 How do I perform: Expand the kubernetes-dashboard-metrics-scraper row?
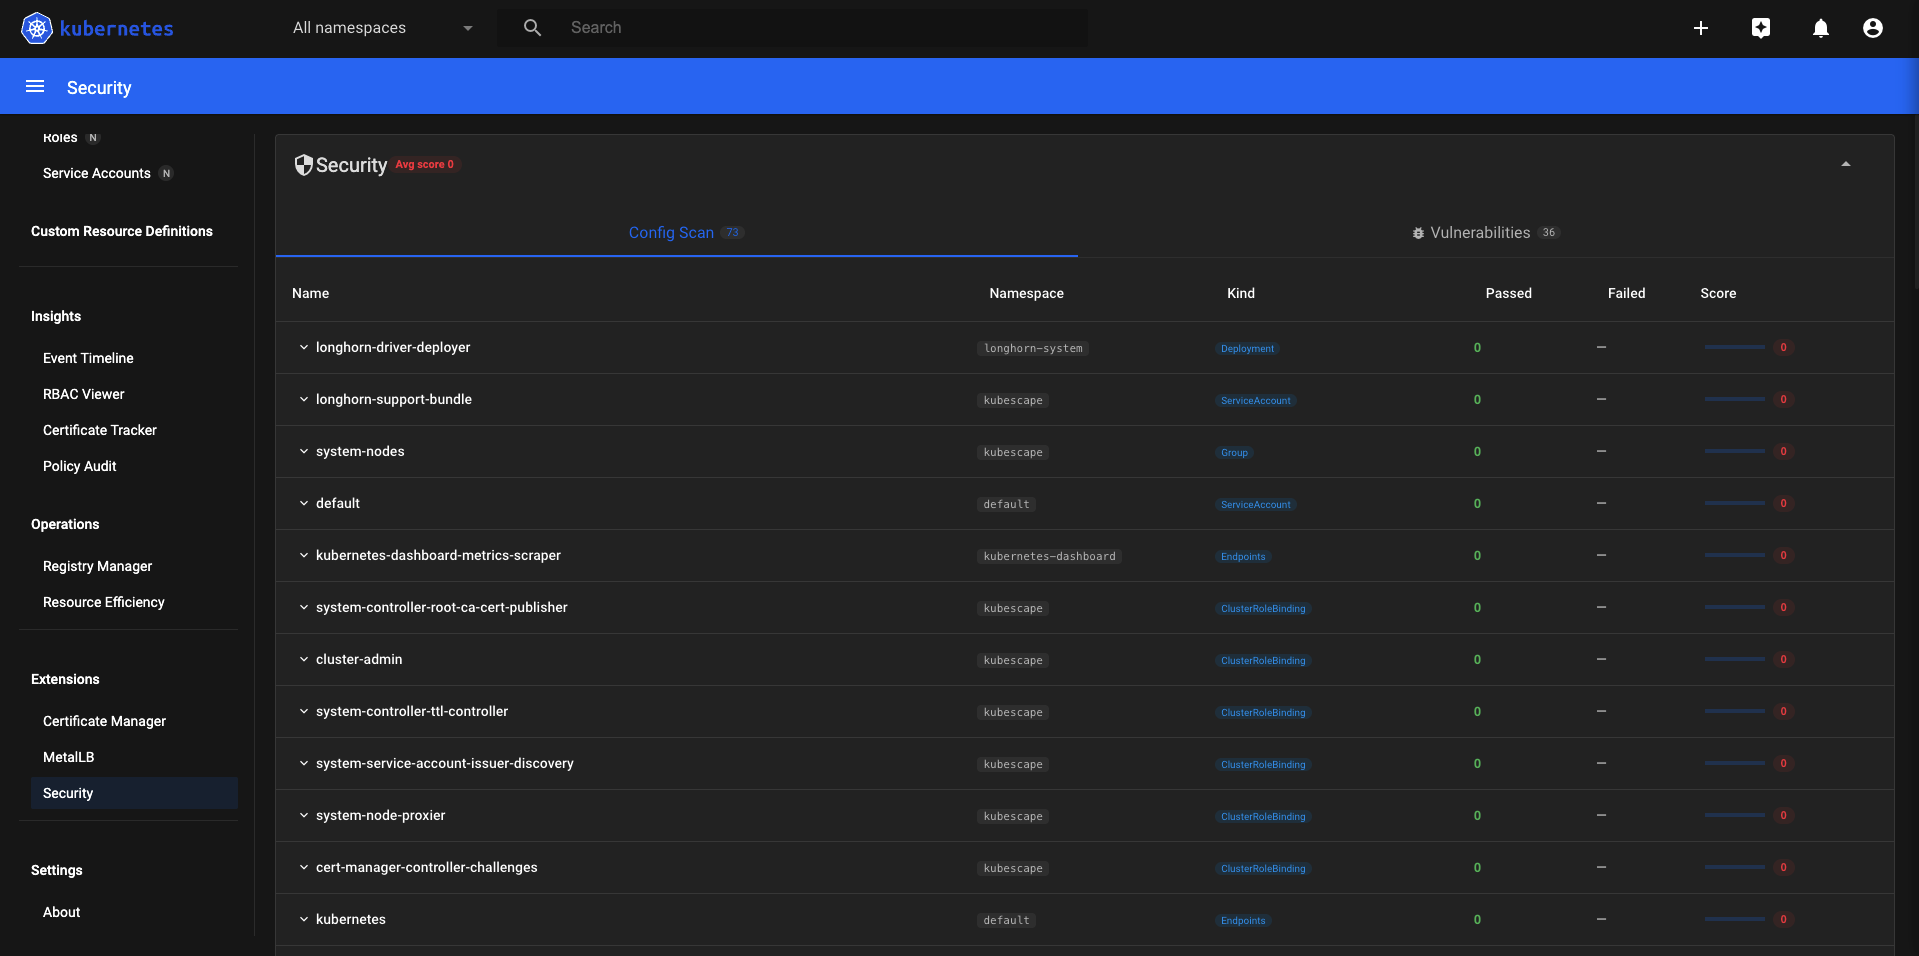[x=303, y=555]
